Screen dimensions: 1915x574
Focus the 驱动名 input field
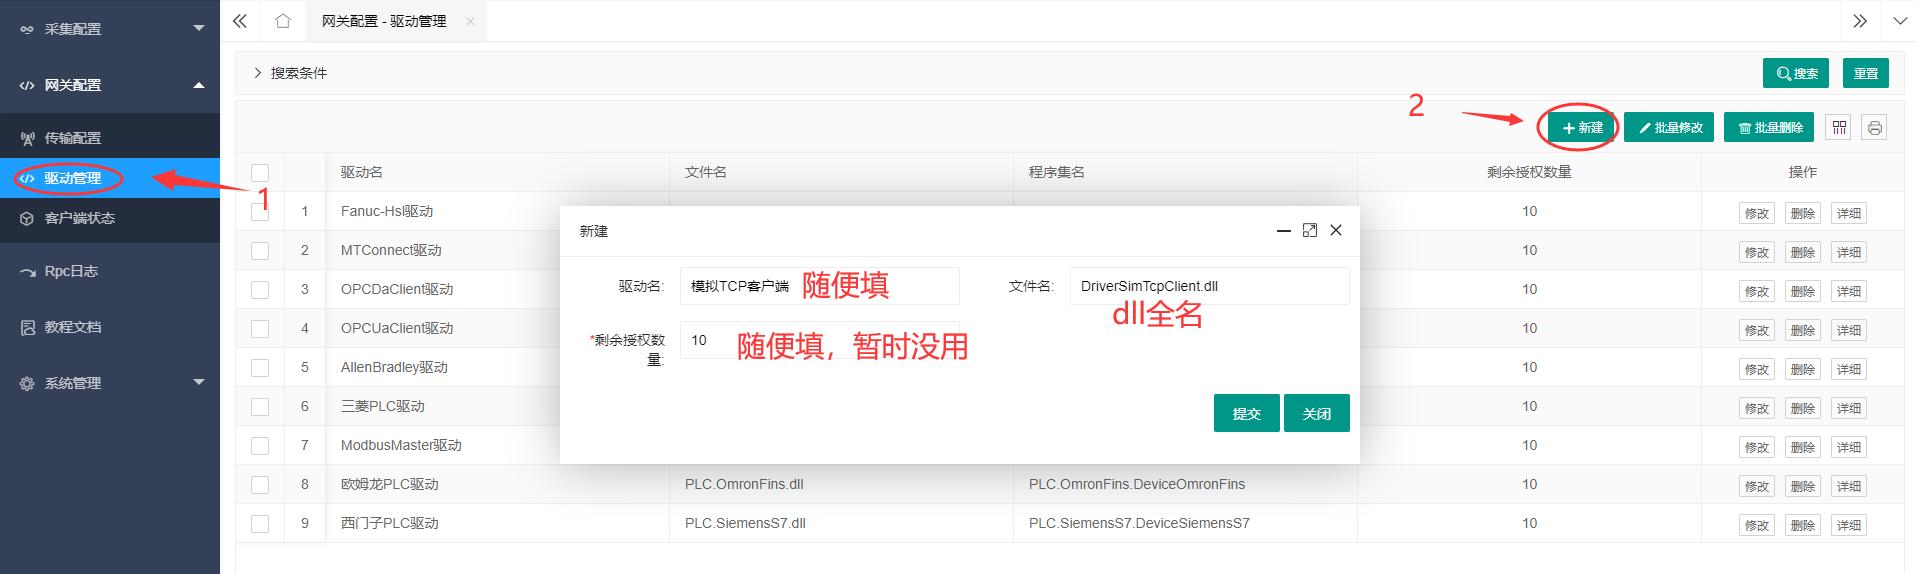click(x=820, y=286)
